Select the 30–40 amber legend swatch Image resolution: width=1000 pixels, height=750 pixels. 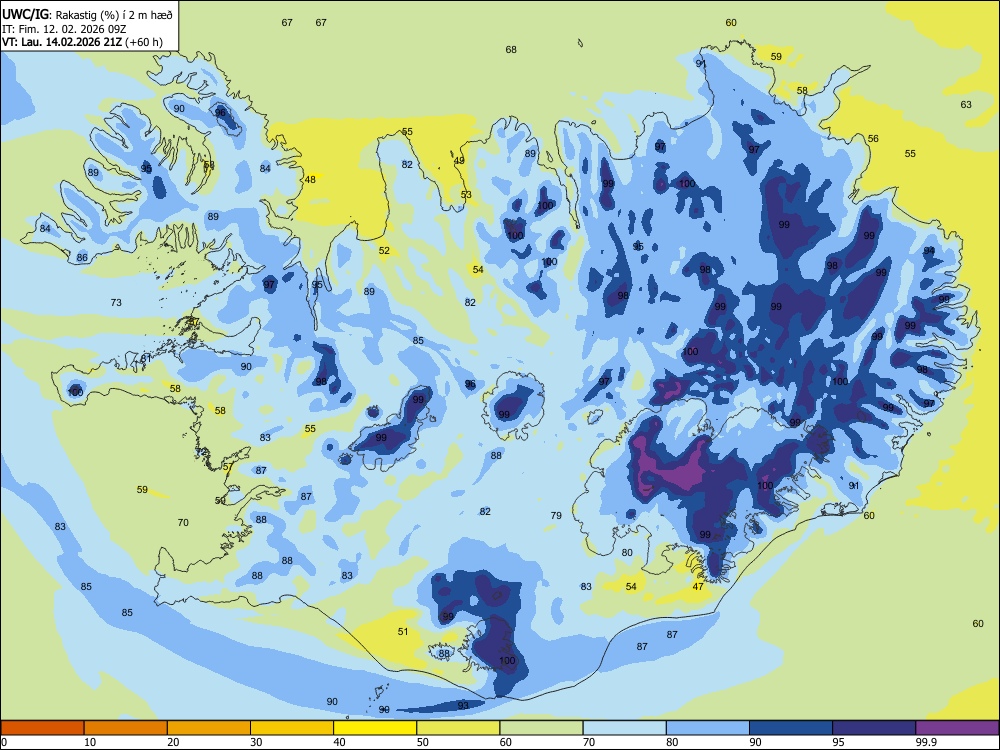point(292,728)
